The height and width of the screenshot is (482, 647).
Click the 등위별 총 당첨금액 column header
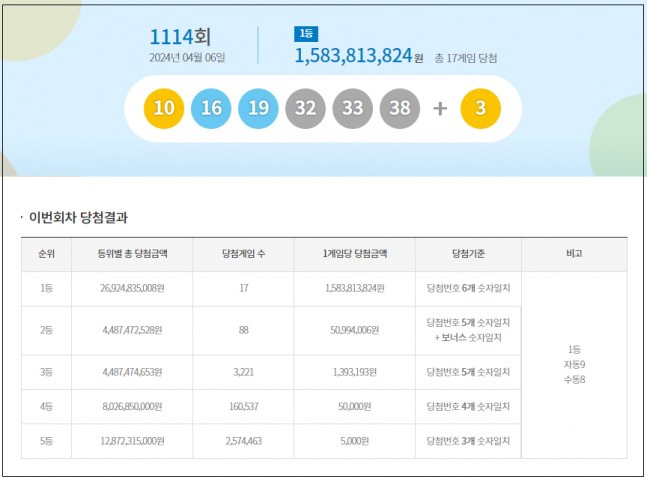(132, 254)
